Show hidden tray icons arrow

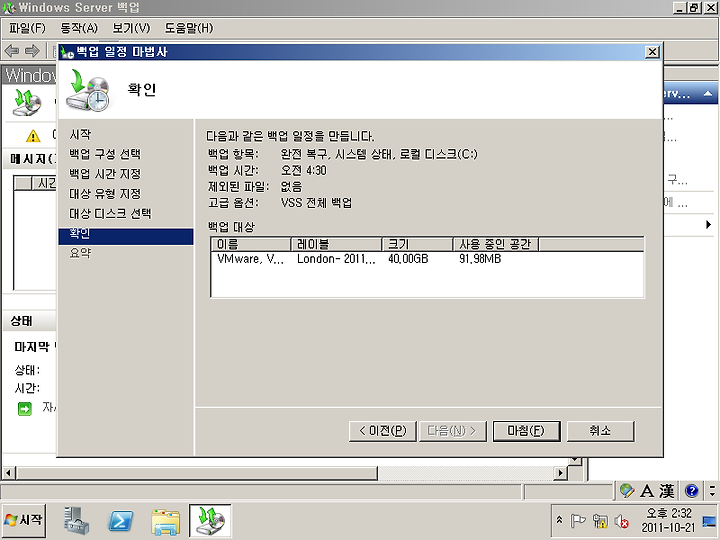559,520
